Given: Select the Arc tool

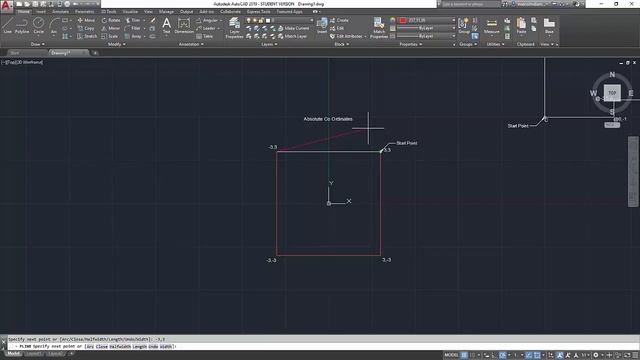Looking at the screenshot, I should (x=53, y=25).
